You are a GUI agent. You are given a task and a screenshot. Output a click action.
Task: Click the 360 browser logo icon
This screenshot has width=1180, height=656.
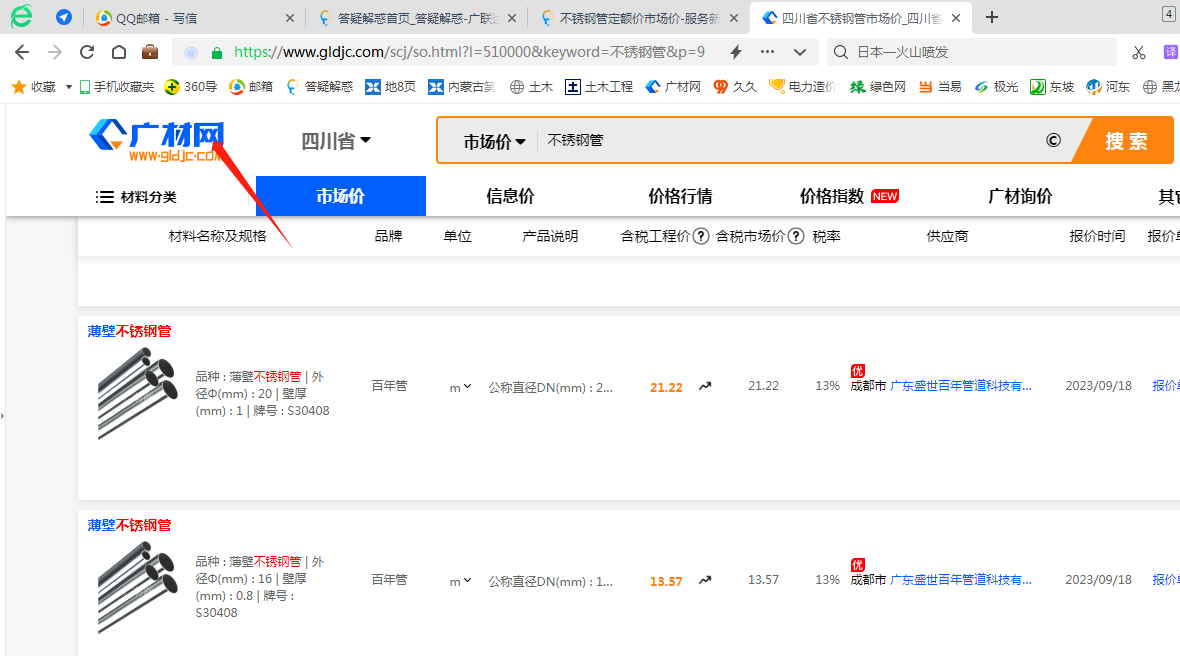tap(21, 17)
